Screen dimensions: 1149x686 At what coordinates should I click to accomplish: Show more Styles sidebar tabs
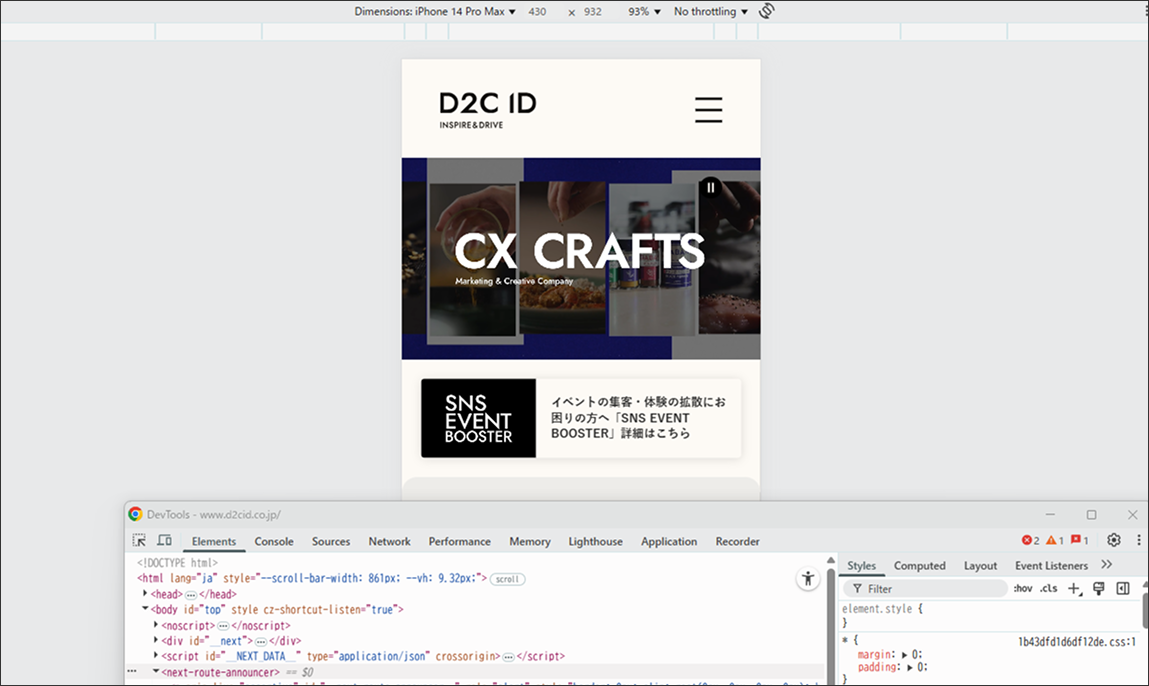click(1106, 564)
